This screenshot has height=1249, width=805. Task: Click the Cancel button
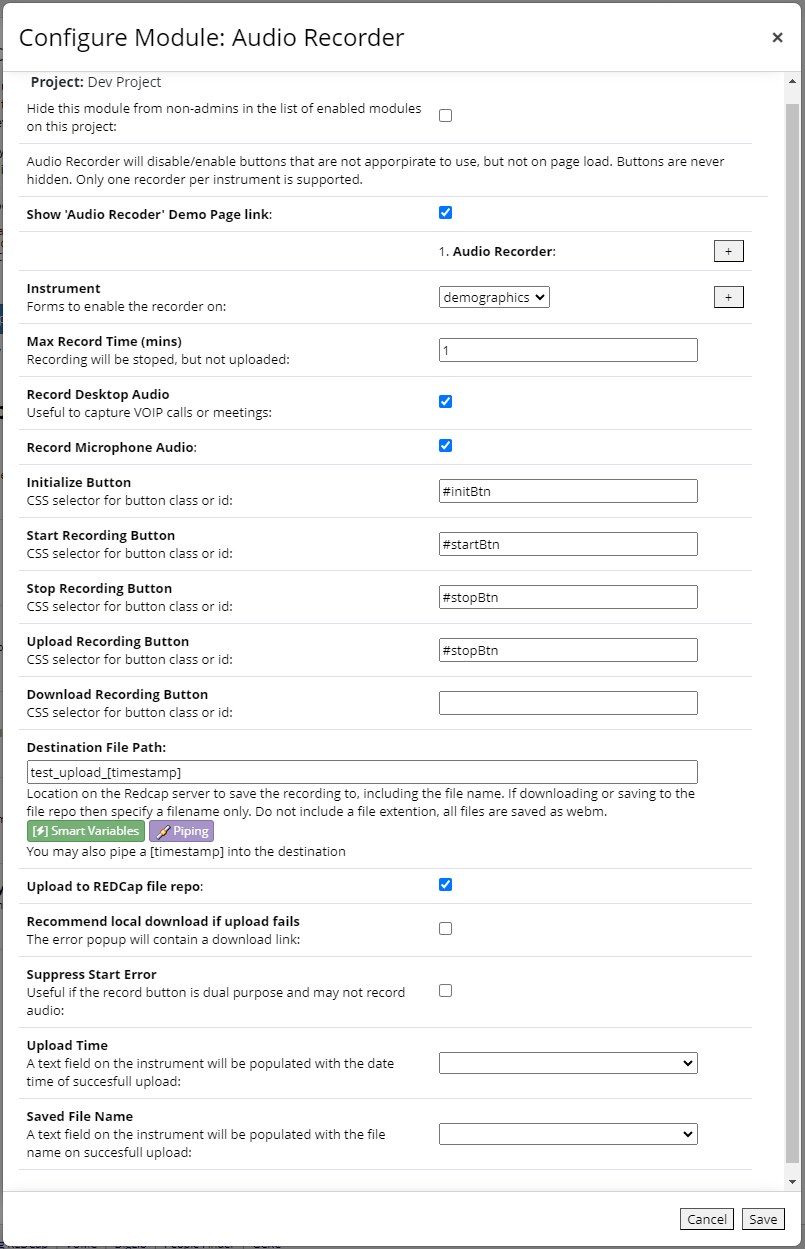(x=707, y=1219)
